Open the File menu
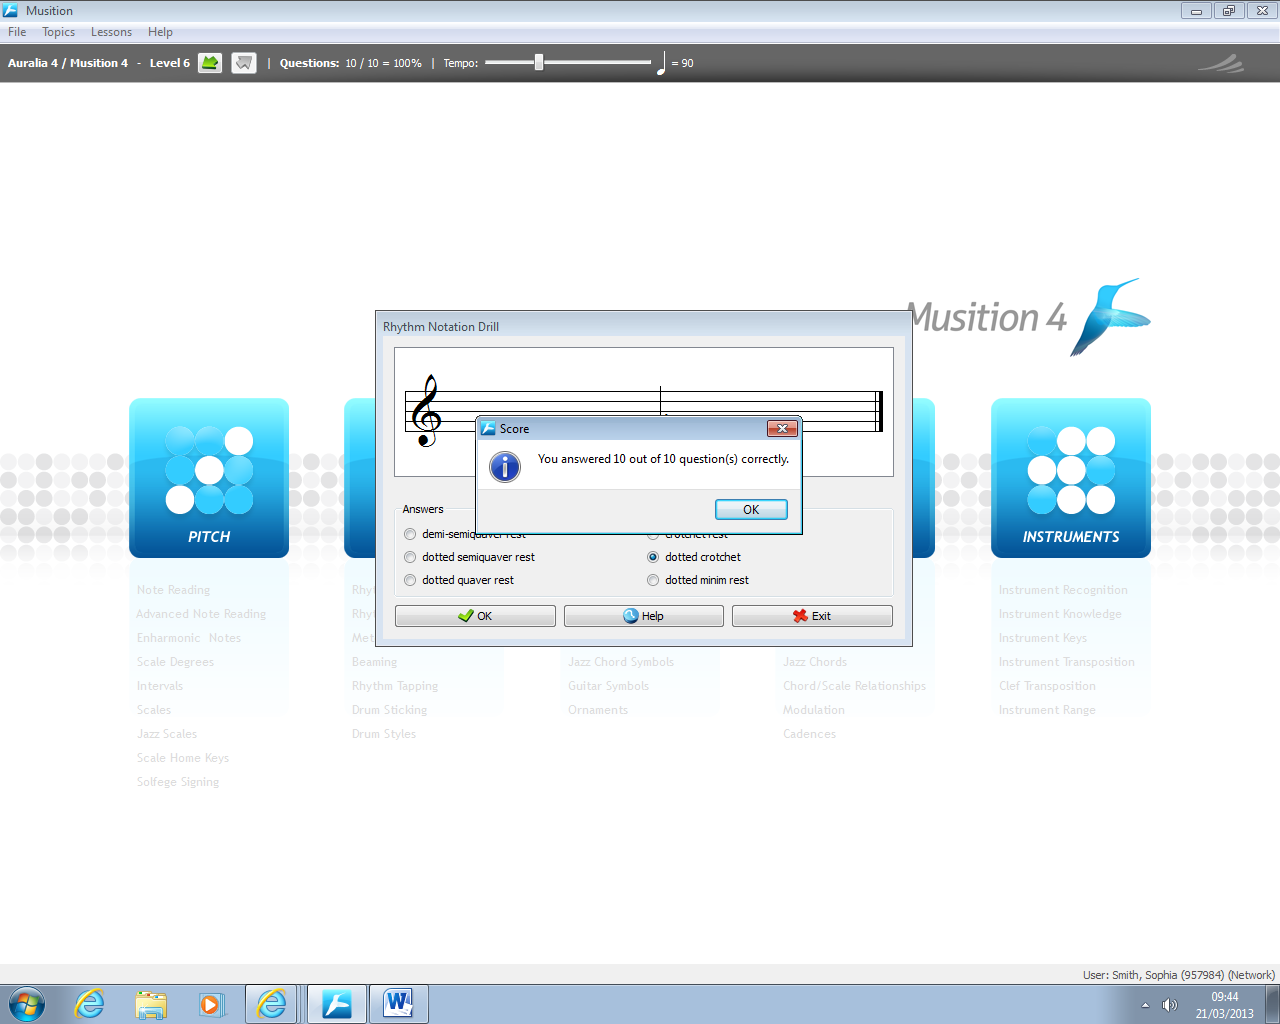Viewport: 1280px width, 1024px height. (x=17, y=32)
